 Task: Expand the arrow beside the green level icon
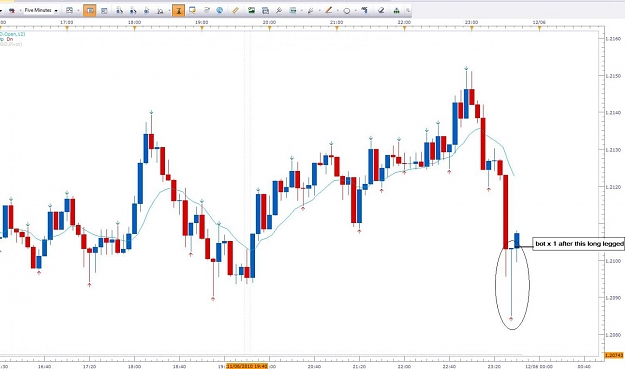302,11
